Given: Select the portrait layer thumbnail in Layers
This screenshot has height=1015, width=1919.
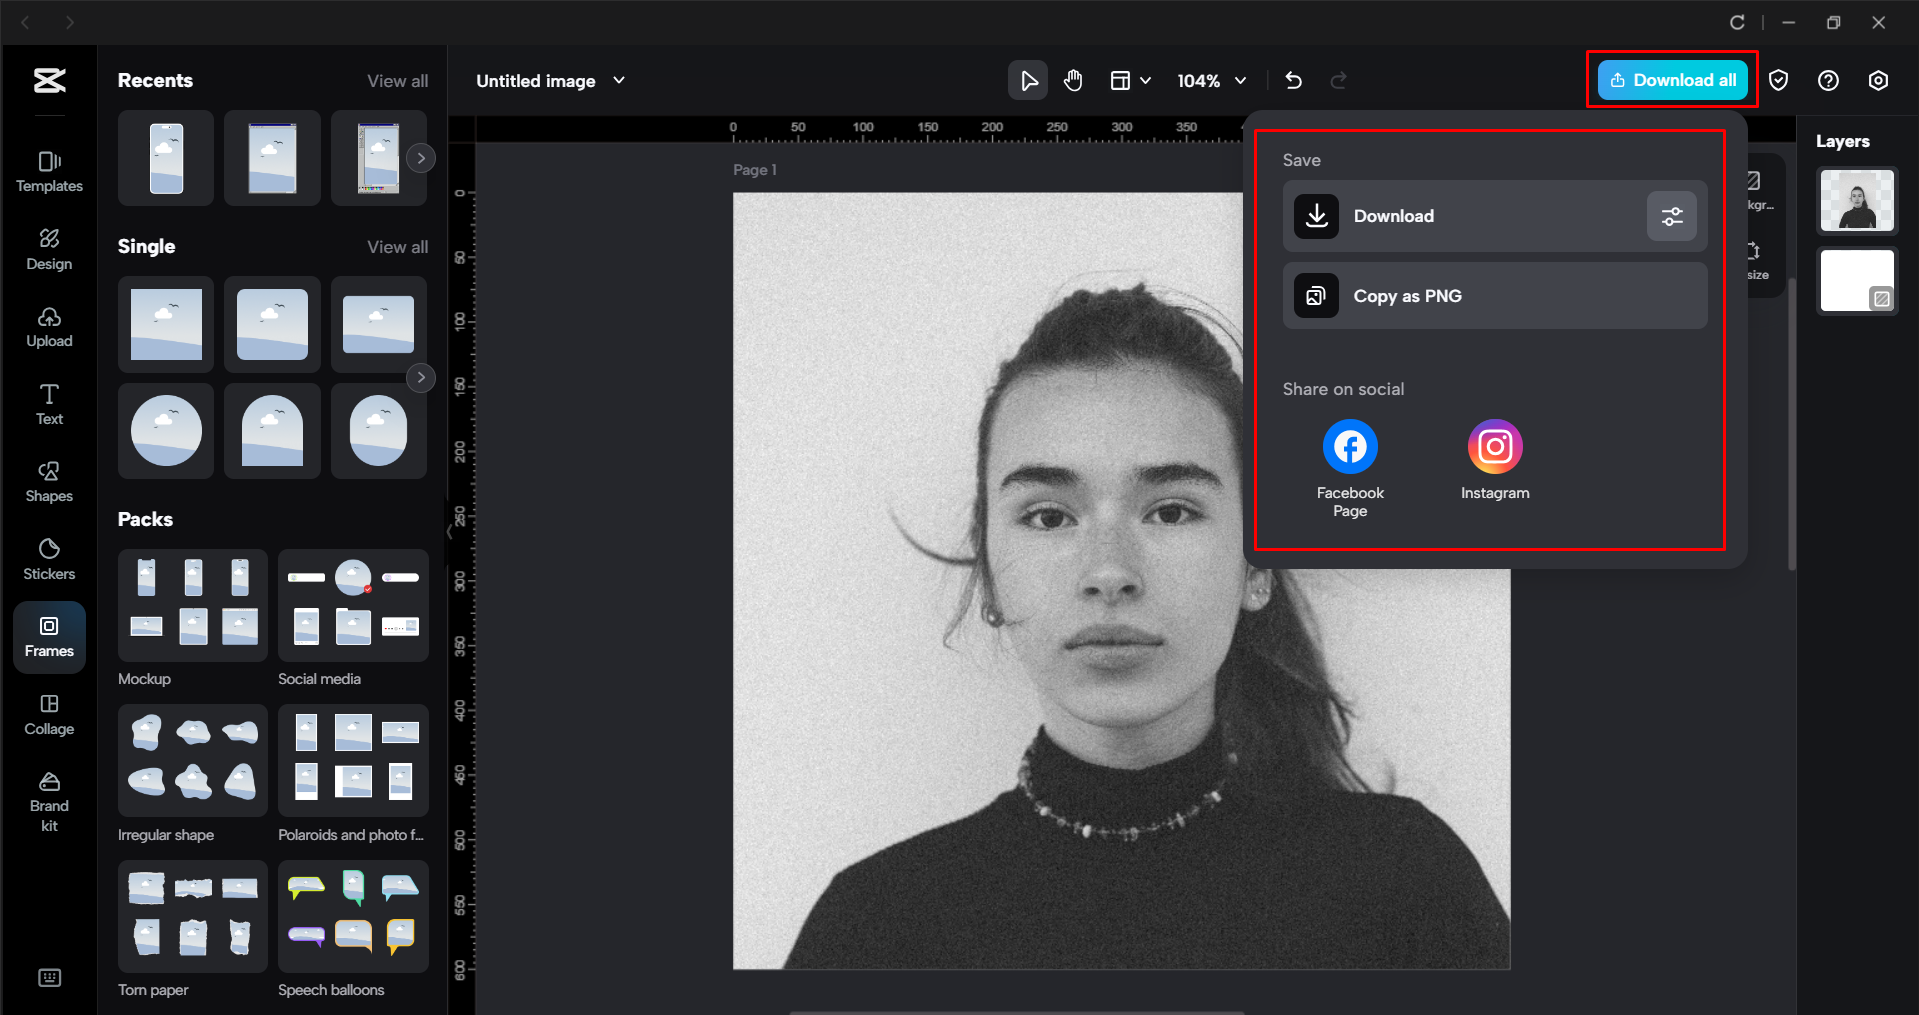Looking at the screenshot, I should pyautogui.click(x=1856, y=200).
